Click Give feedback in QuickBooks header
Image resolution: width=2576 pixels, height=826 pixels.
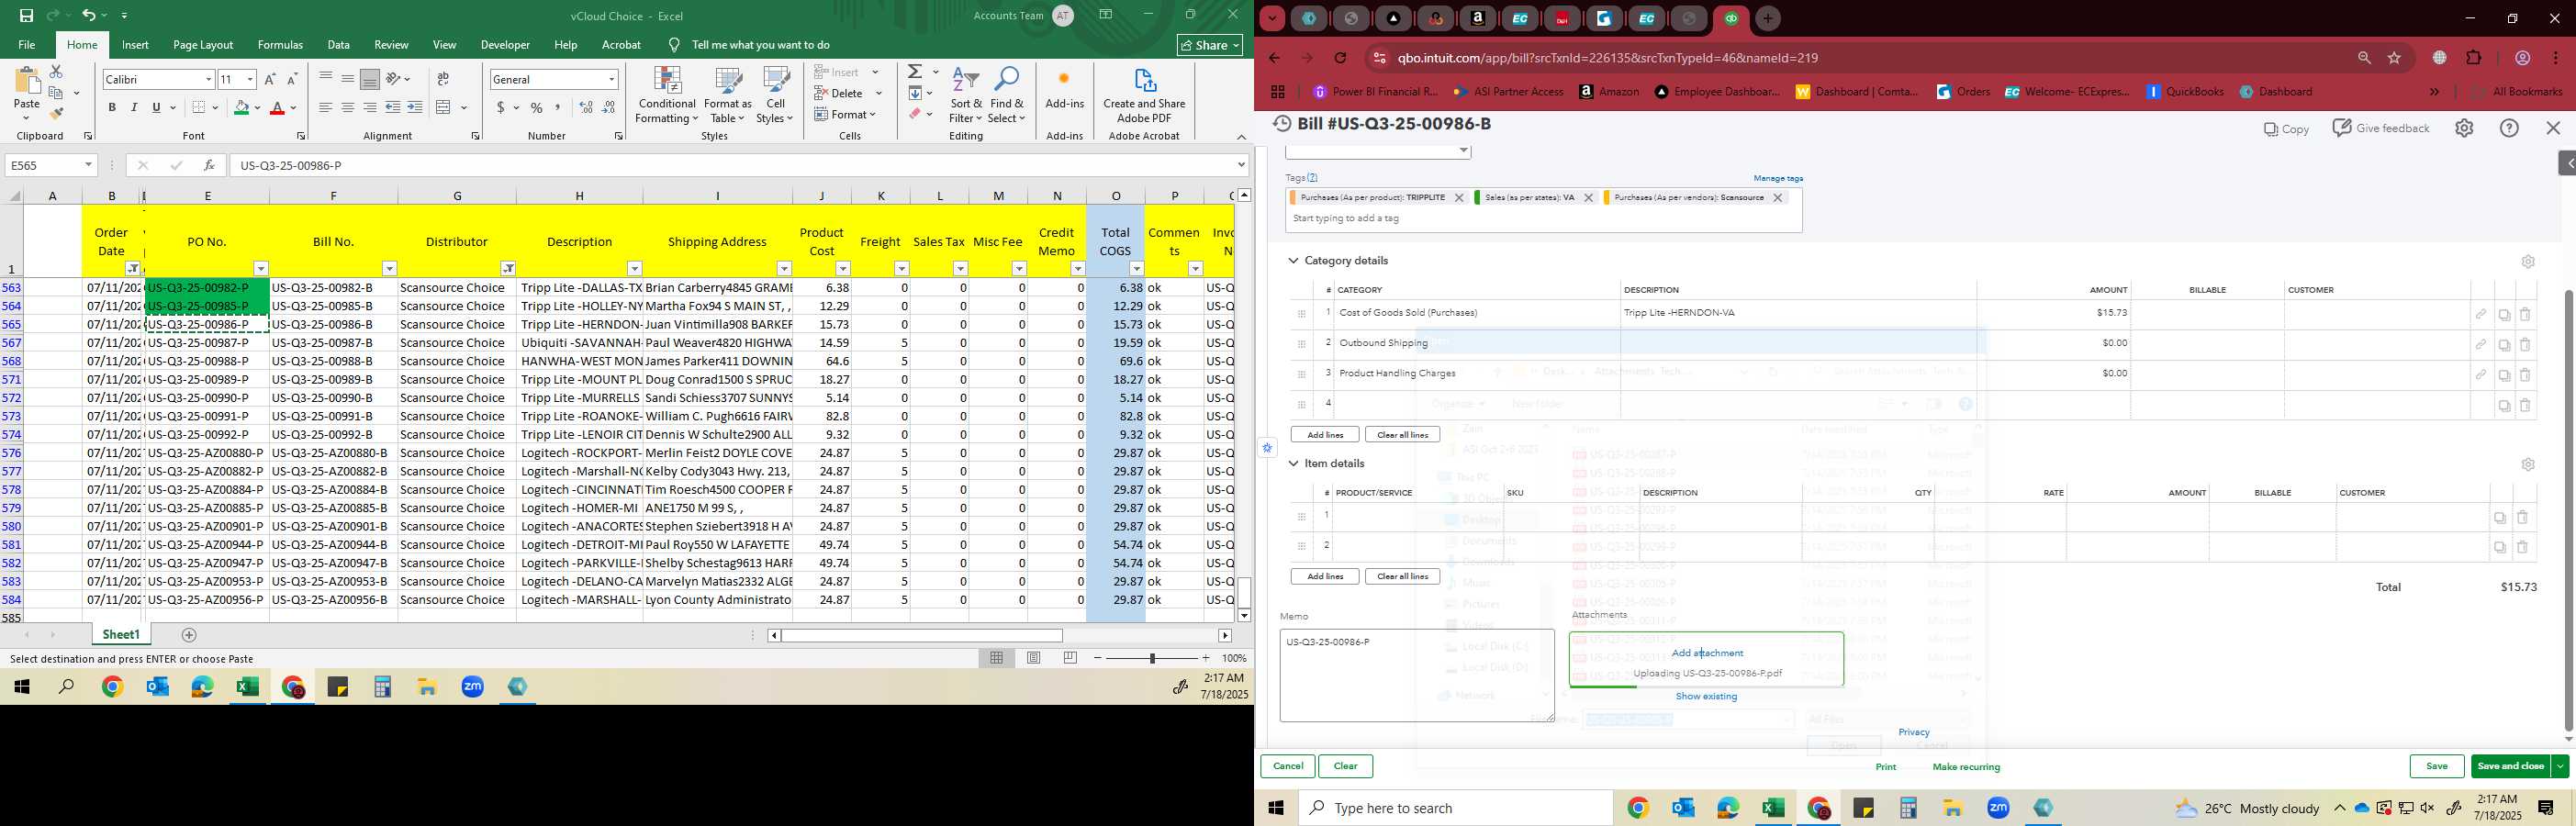(x=2380, y=128)
